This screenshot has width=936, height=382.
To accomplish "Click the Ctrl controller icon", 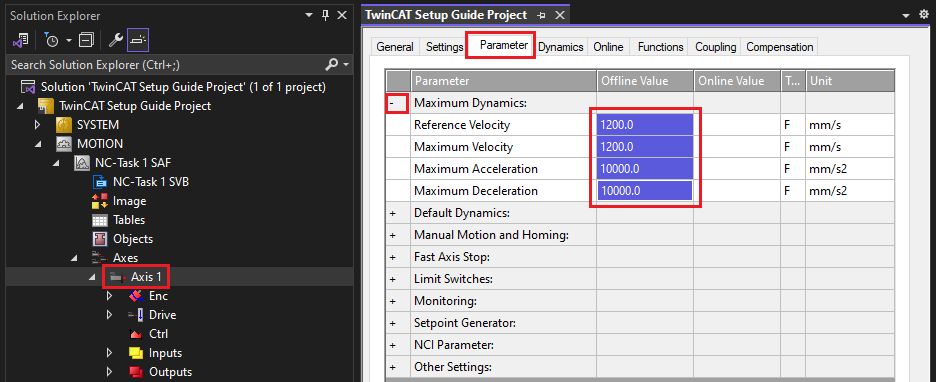I will coord(136,334).
